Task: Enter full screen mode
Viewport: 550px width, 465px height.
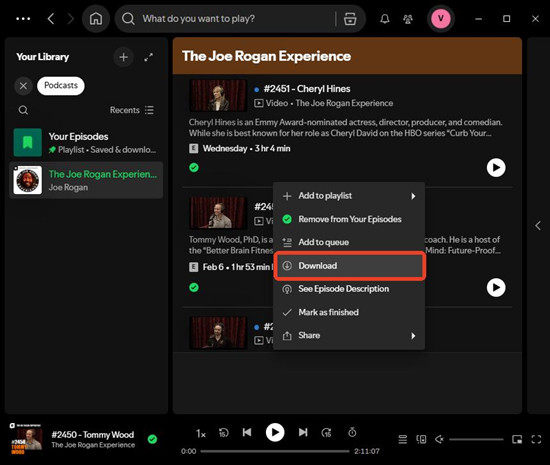Action: [536, 439]
